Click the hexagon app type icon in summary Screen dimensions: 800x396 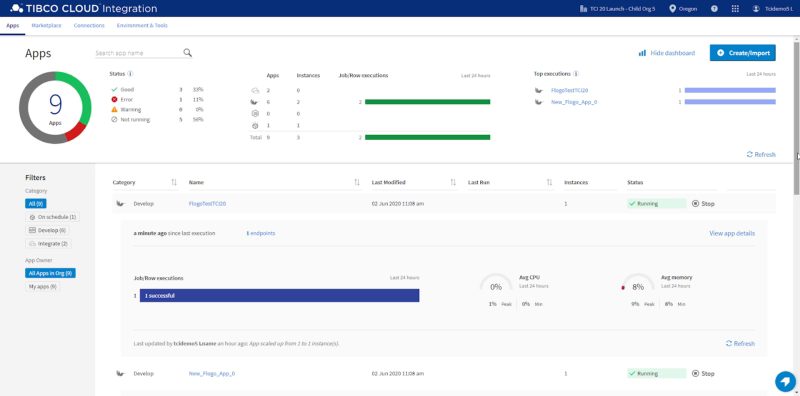pos(255,114)
